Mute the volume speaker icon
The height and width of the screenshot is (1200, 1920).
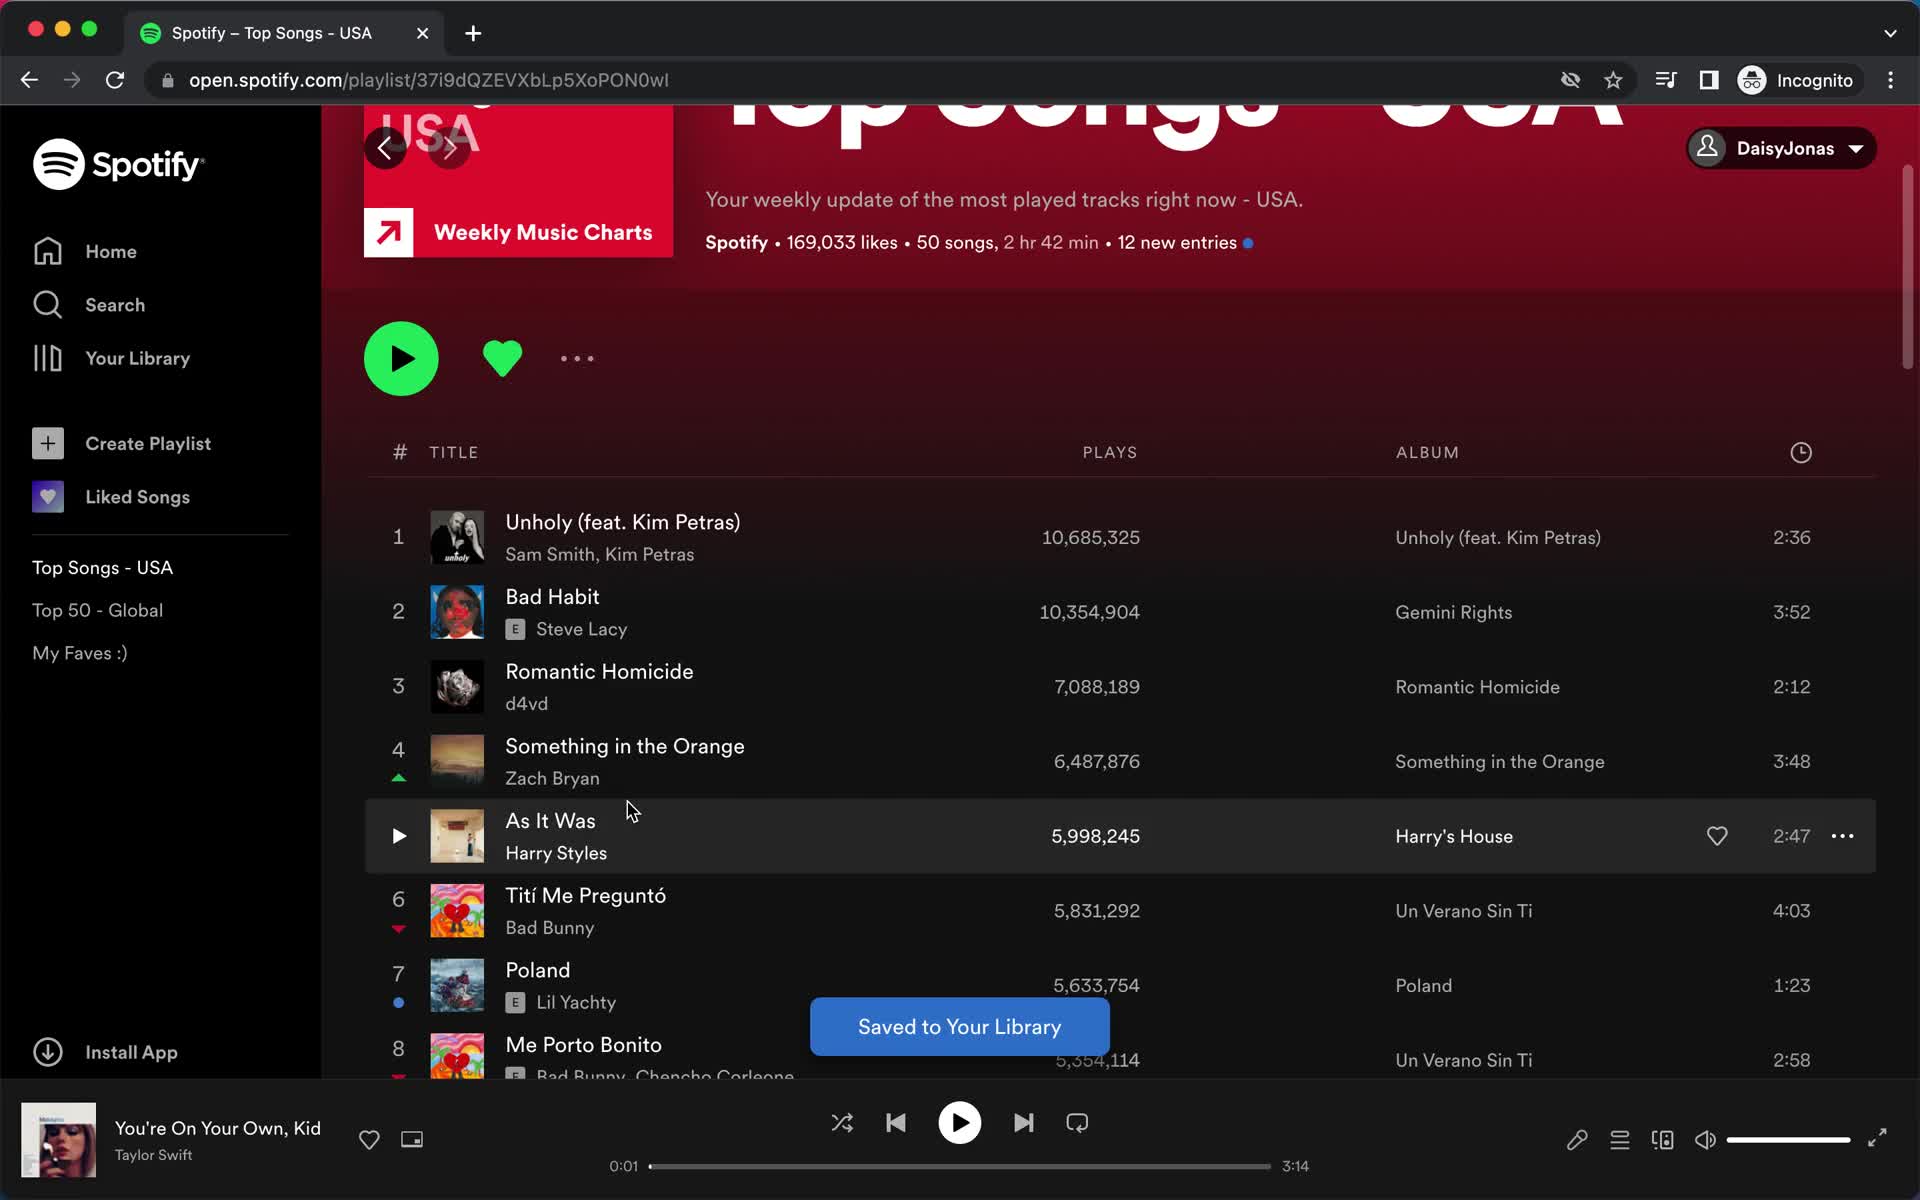pos(1706,1140)
